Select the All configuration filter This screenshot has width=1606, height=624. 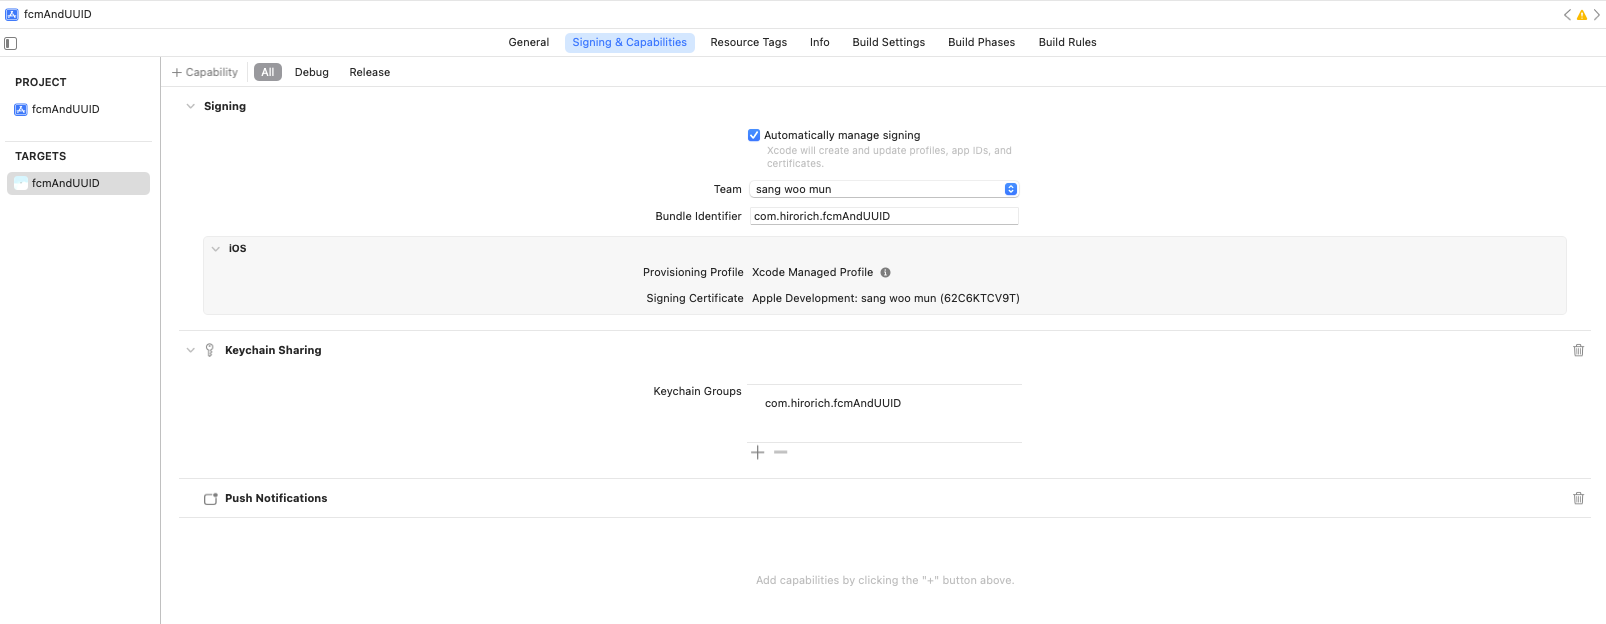click(x=268, y=72)
